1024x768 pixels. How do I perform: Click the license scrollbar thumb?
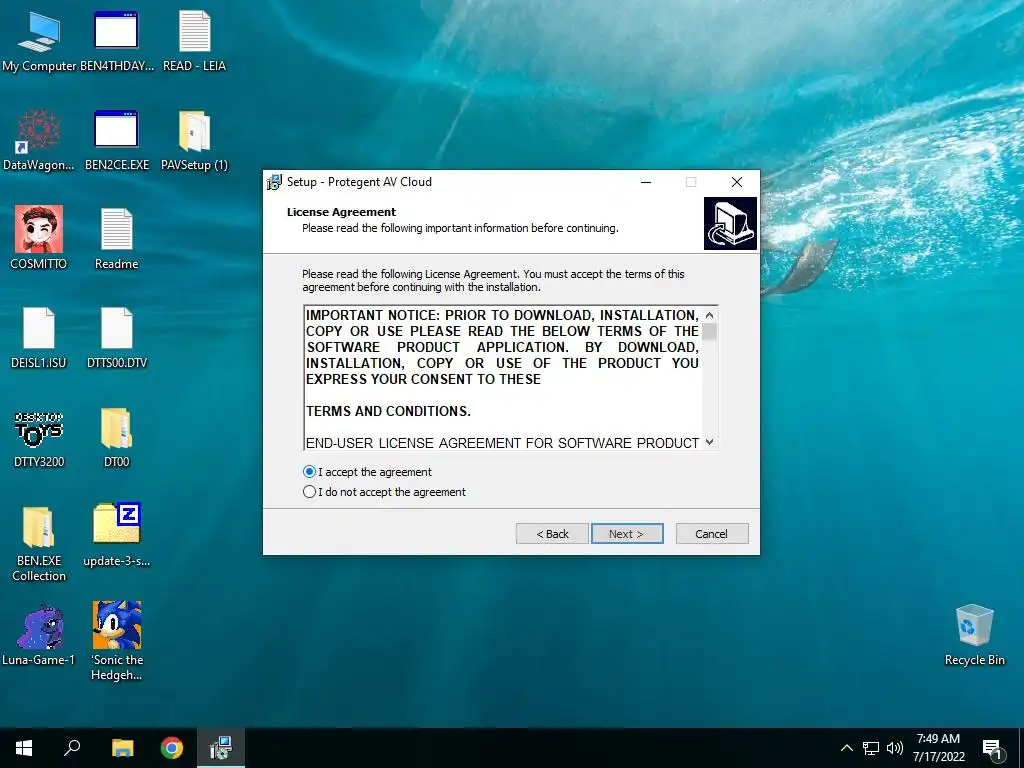tap(710, 332)
